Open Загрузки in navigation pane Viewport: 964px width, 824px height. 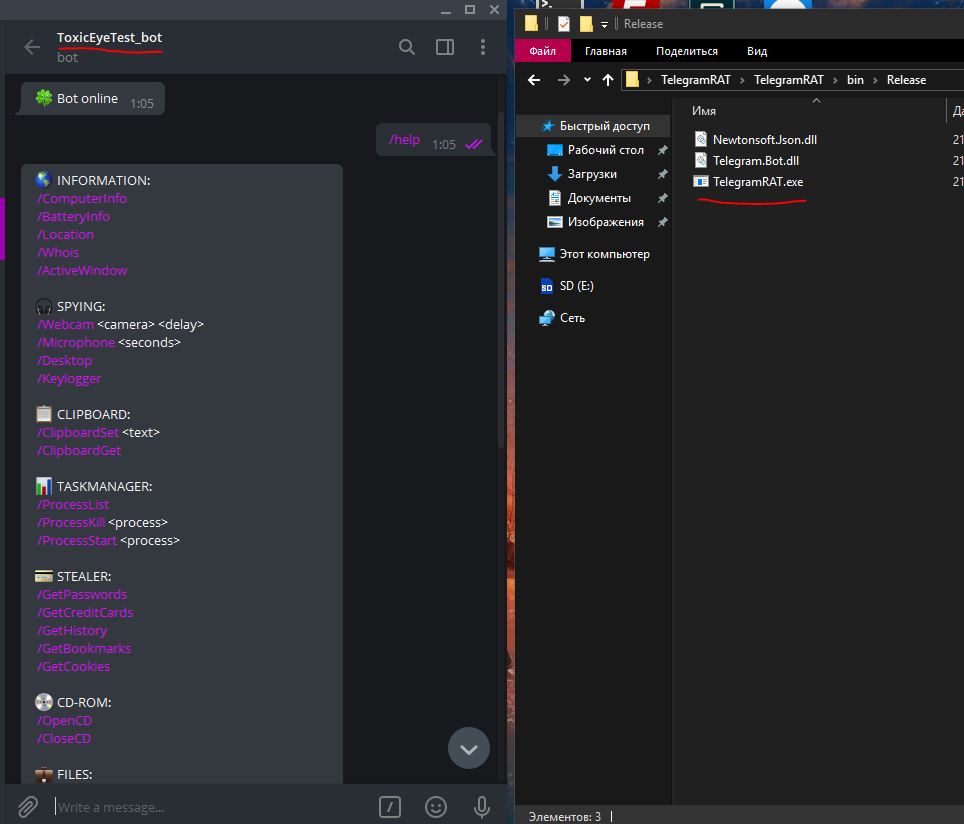[582, 174]
